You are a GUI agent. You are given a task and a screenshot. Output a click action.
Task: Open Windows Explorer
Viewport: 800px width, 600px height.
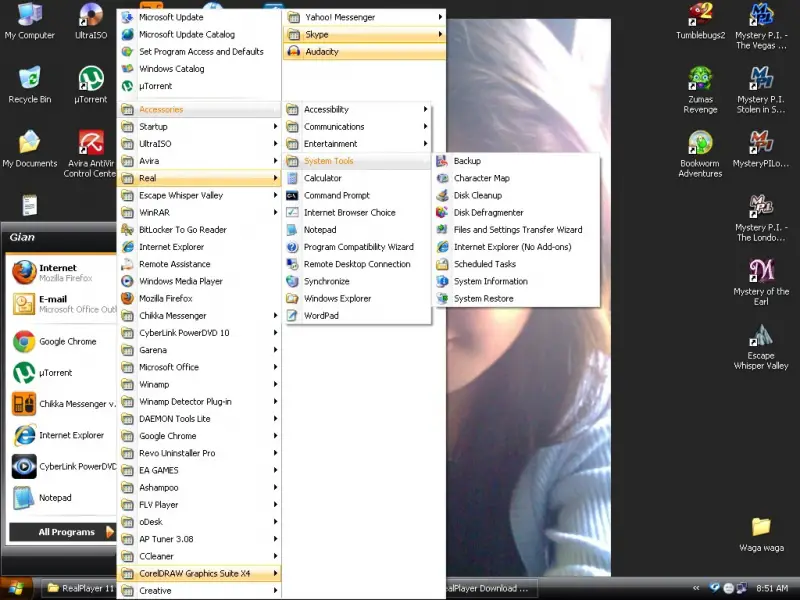[x=357, y=298]
